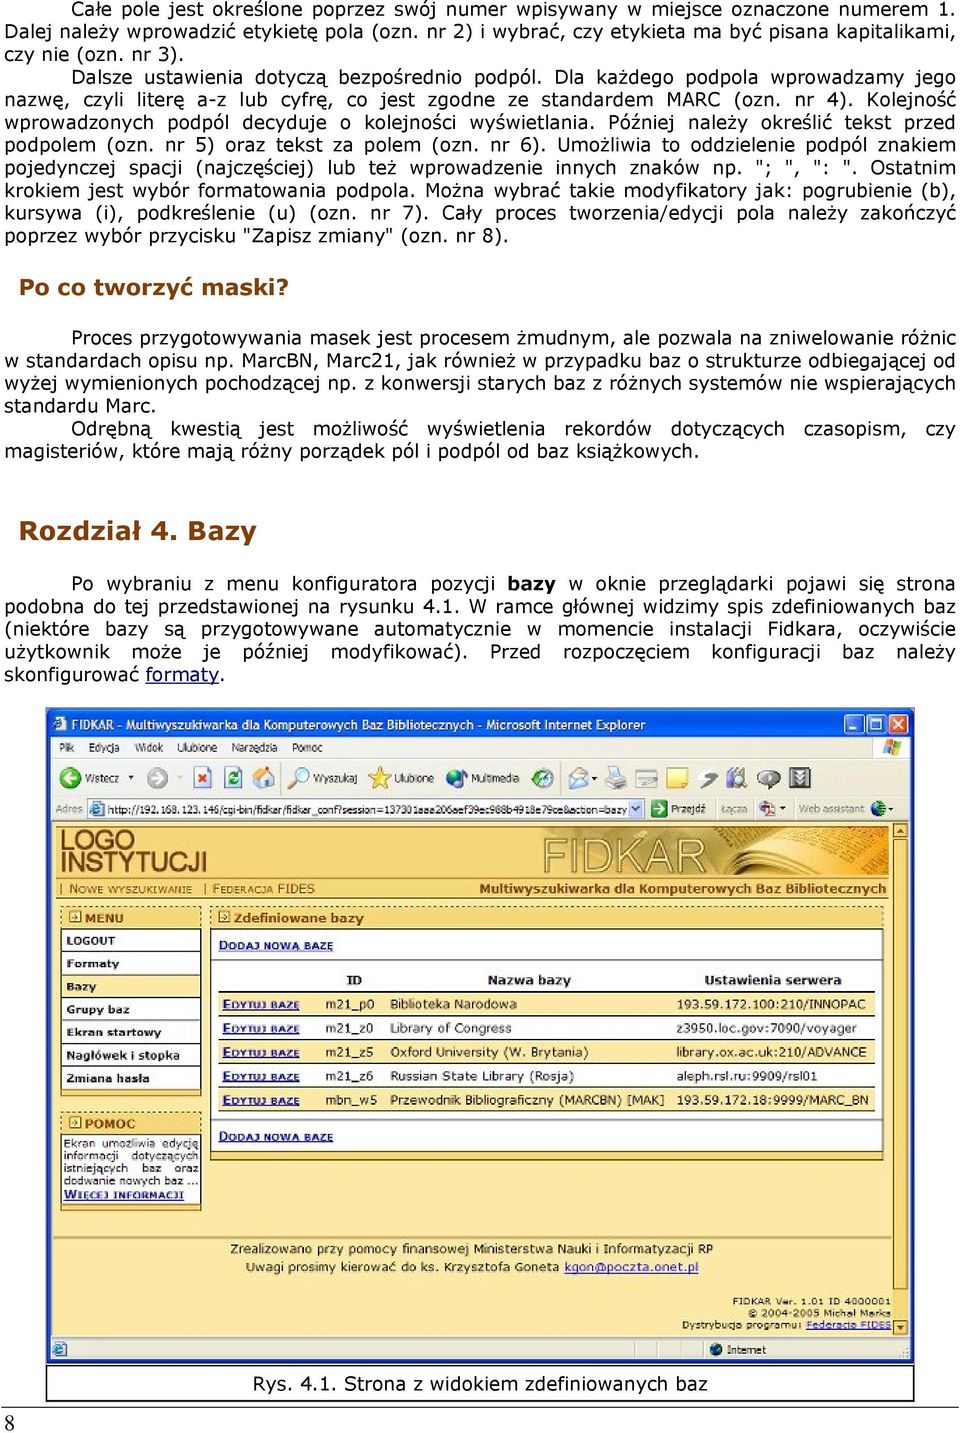The image size is (960, 1433).
Task: Click the Windows flag logo in menu bar
Action: (891, 747)
